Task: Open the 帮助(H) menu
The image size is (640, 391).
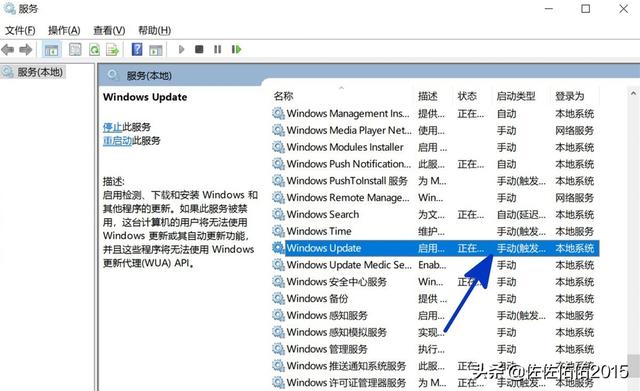Action: (x=154, y=30)
